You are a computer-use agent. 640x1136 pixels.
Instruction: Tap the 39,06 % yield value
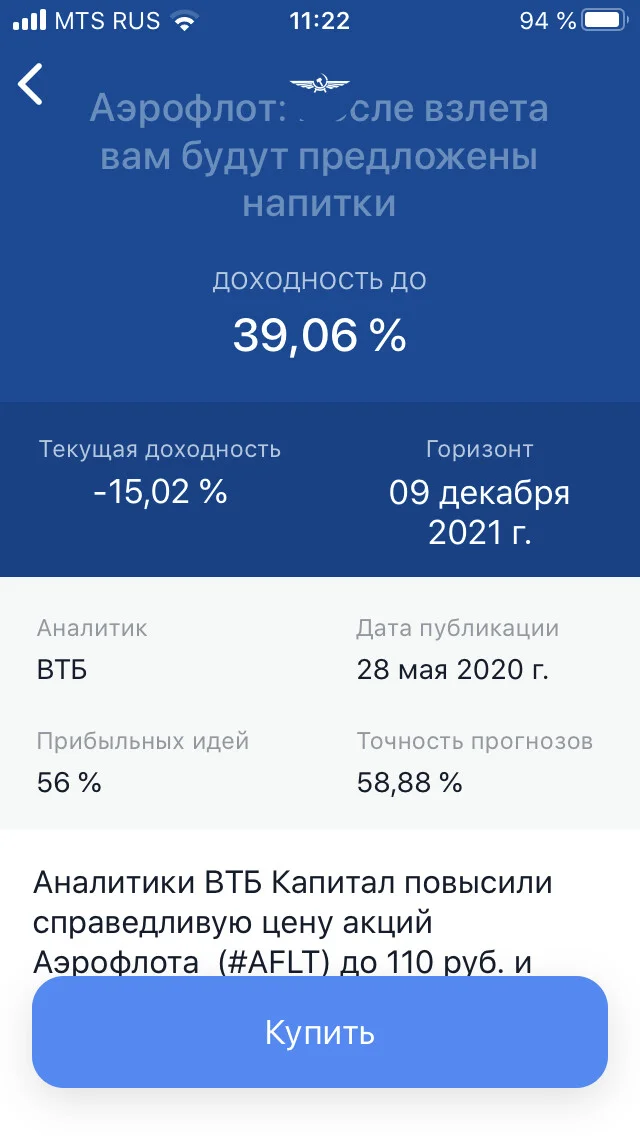[320, 335]
